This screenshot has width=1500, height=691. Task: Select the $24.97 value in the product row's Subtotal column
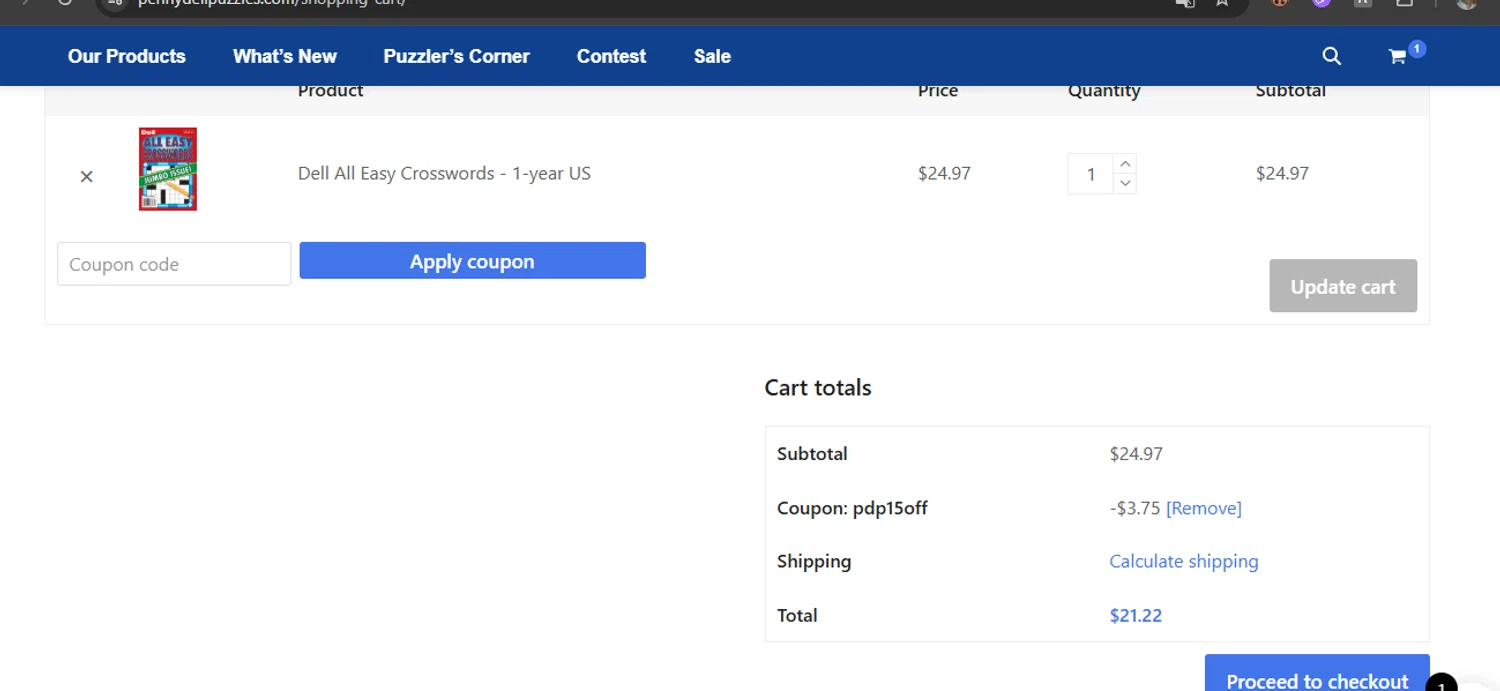(x=1282, y=173)
